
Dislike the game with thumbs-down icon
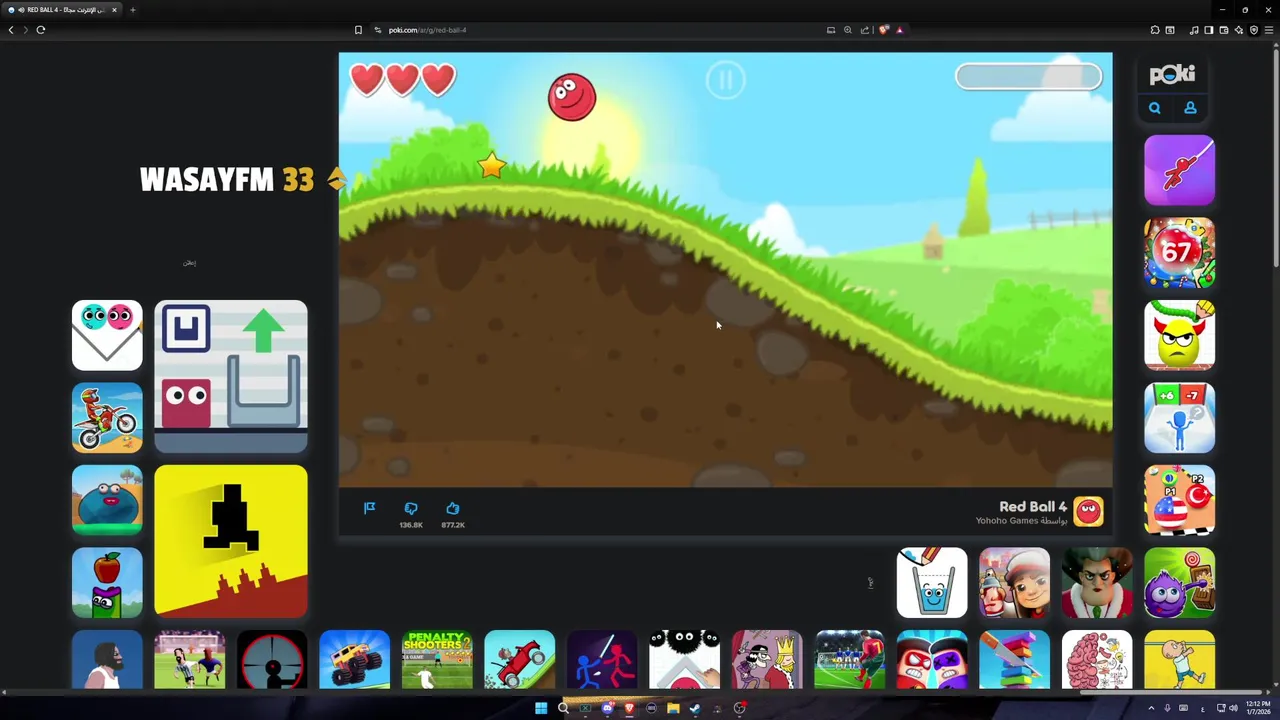pos(411,509)
